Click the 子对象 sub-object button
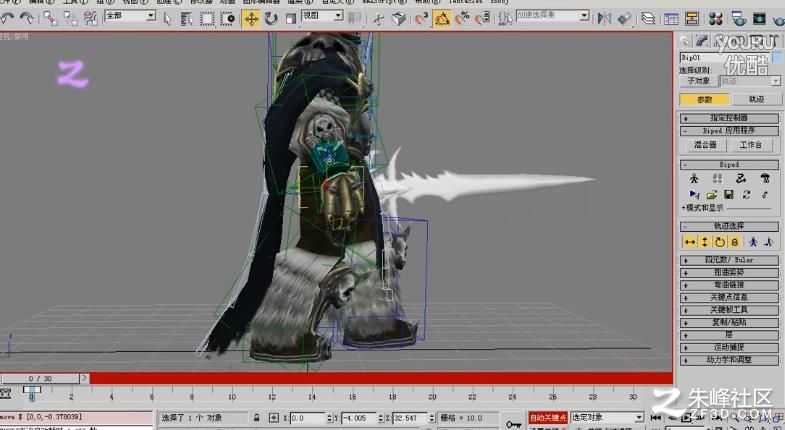 pyautogui.click(x=698, y=81)
